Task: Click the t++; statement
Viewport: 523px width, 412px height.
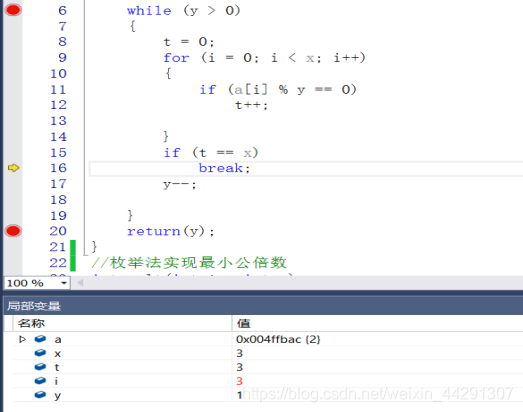Action: 251,105
